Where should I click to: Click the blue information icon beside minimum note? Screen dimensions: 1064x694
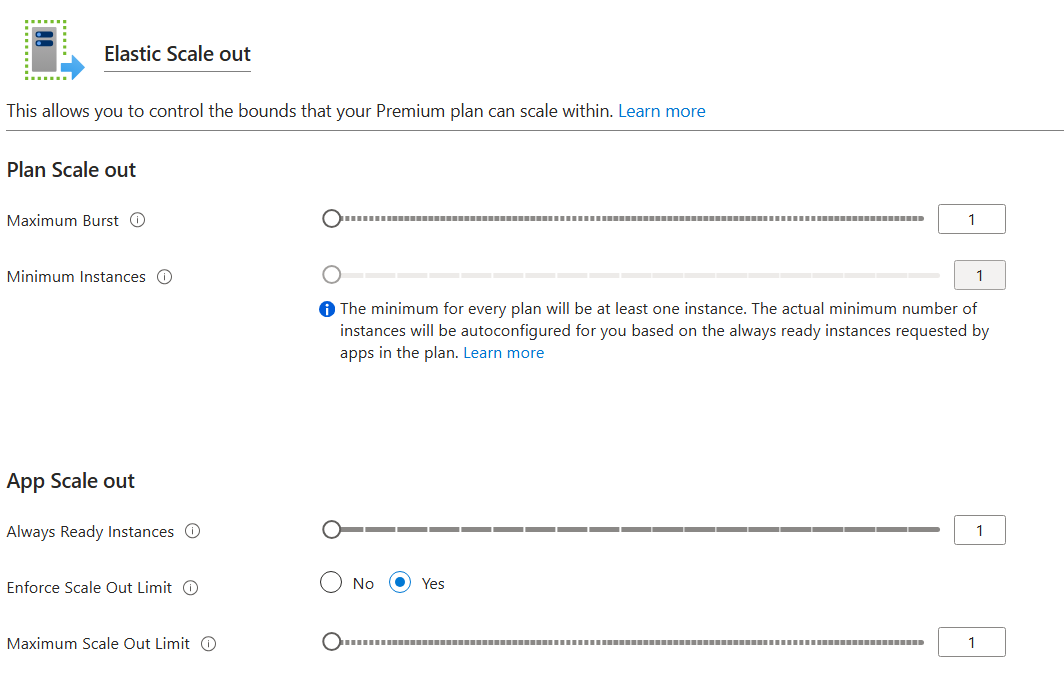point(327,309)
